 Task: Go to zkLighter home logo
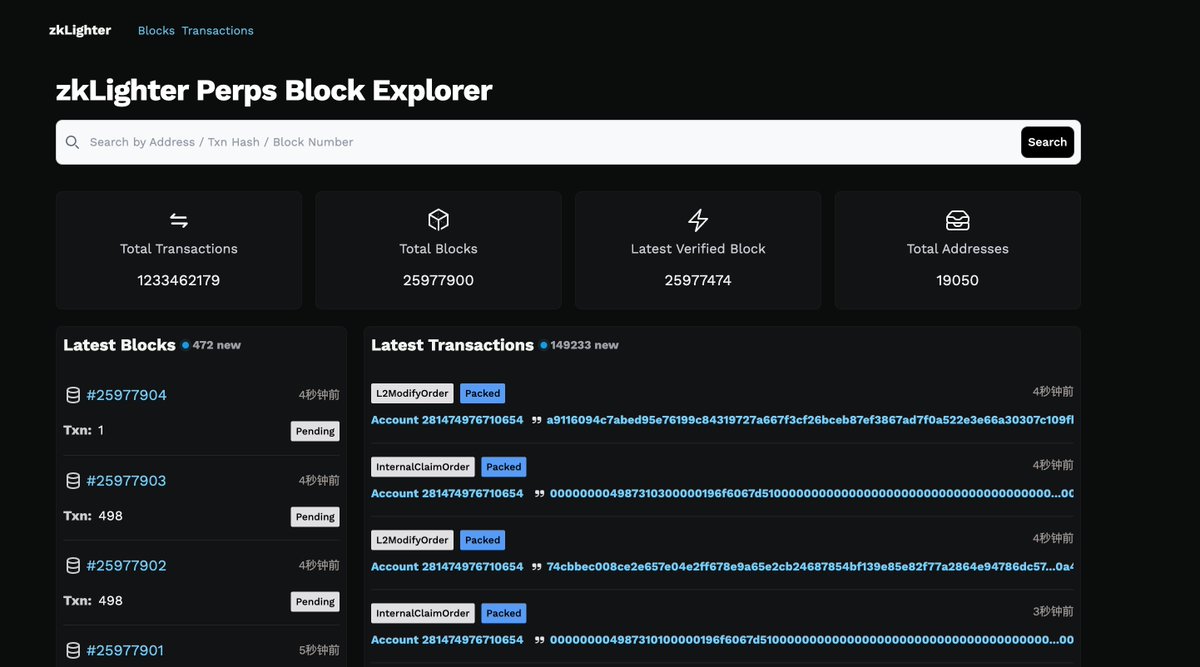coord(80,30)
